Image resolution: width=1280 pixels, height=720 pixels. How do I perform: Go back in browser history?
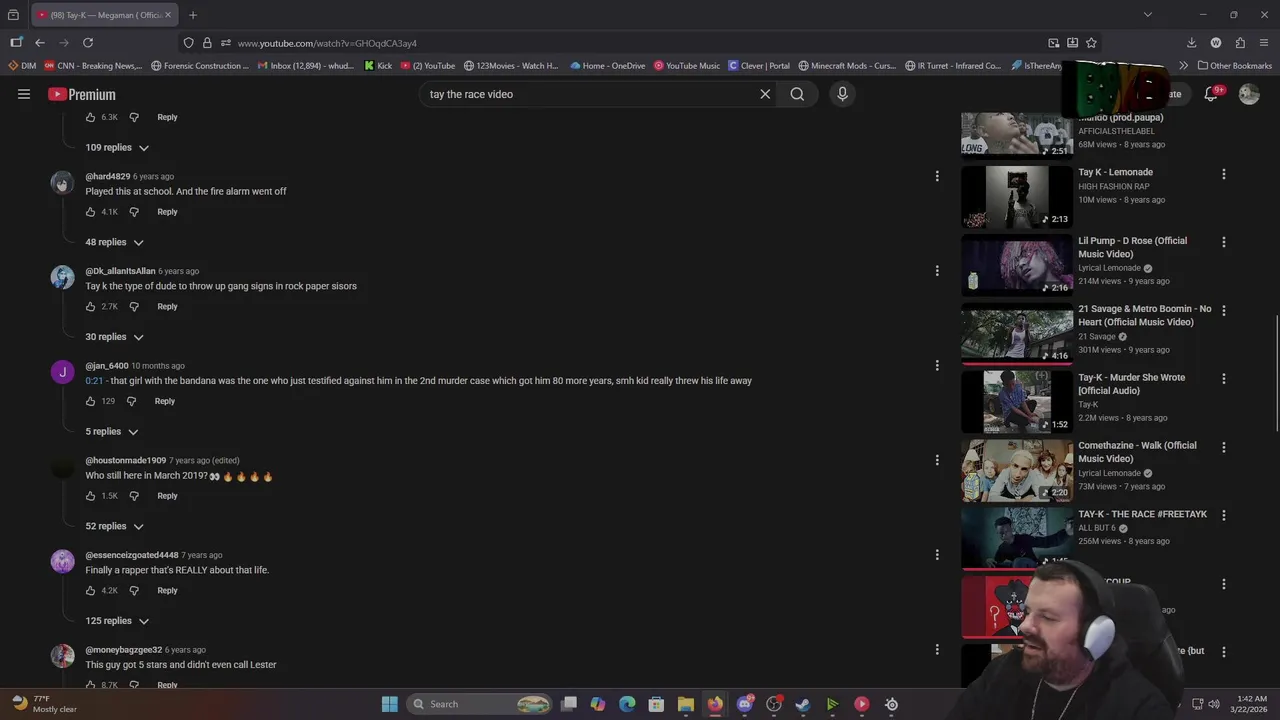pyautogui.click(x=39, y=43)
